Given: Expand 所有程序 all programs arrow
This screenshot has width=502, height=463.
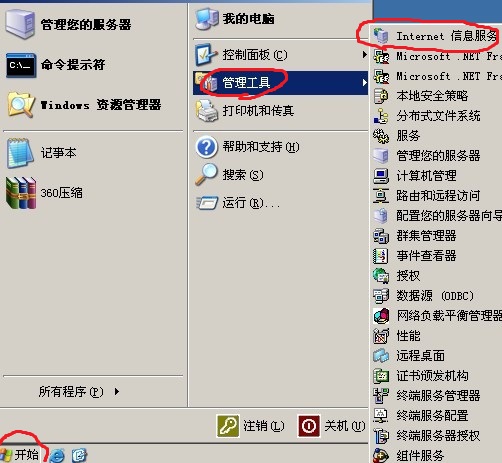Looking at the screenshot, I should [116, 391].
